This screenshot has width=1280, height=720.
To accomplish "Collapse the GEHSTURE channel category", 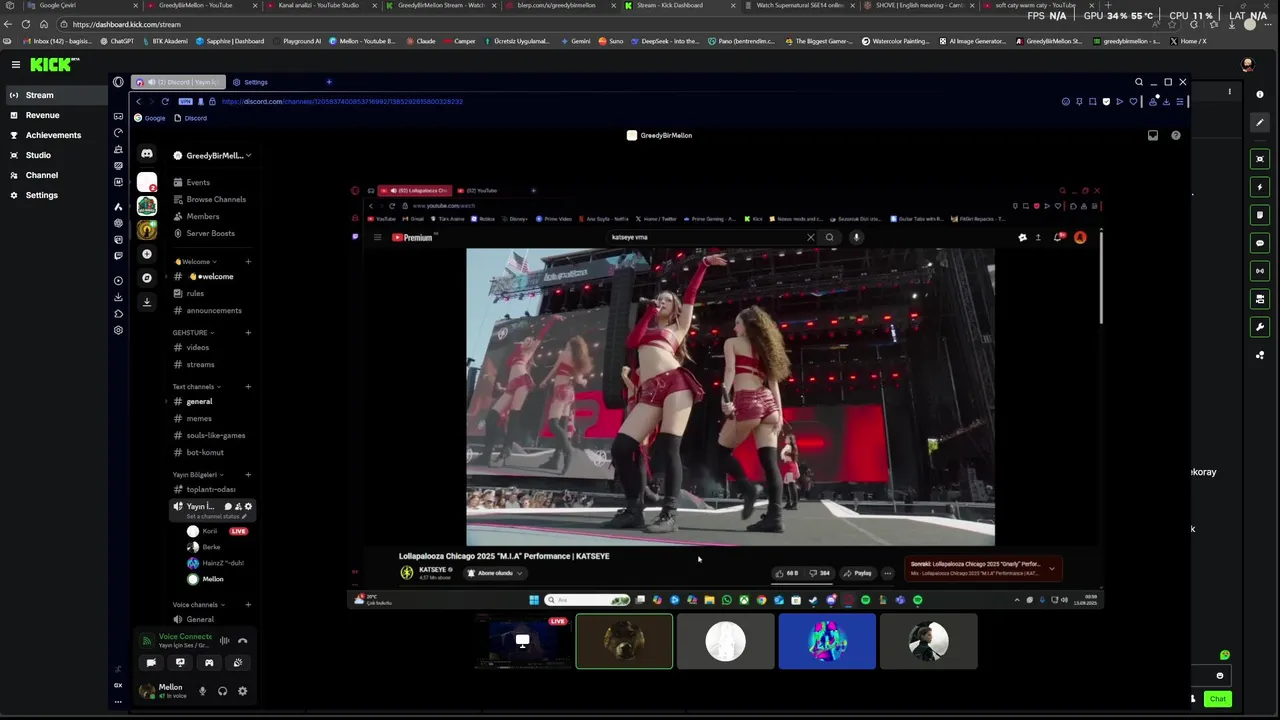I will [x=193, y=332].
